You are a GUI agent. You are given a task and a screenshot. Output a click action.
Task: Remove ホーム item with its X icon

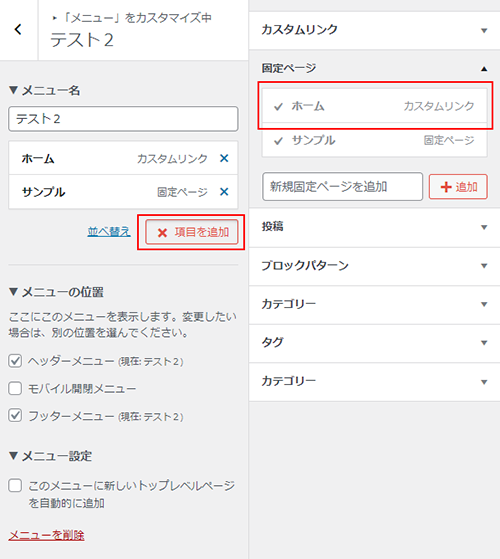[224, 158]
